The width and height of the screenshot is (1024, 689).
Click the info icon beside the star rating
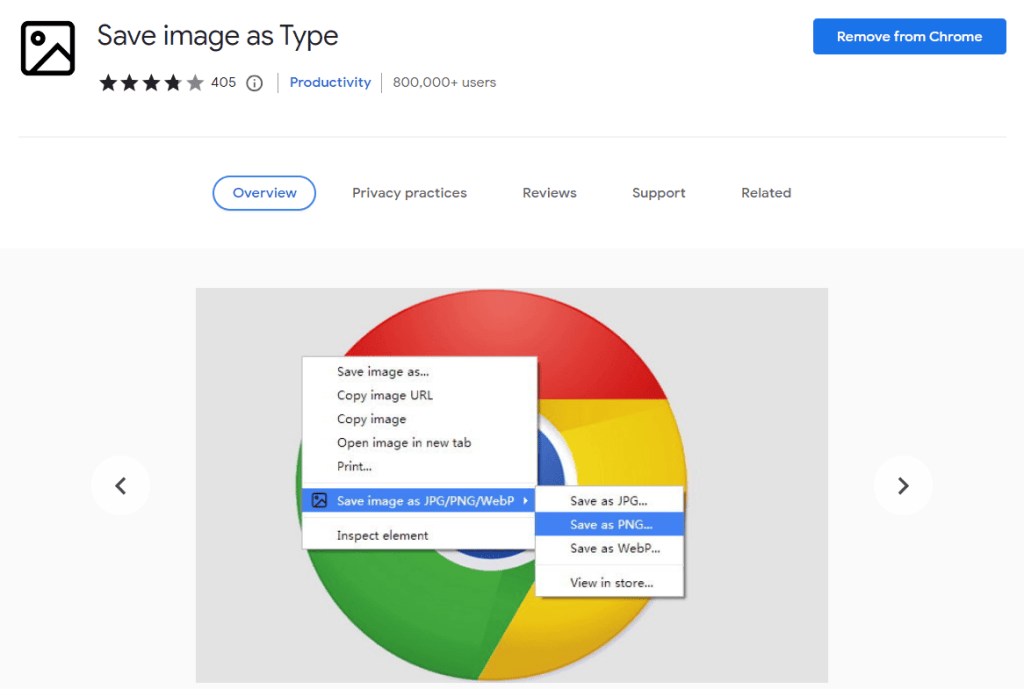click(253, 83)
